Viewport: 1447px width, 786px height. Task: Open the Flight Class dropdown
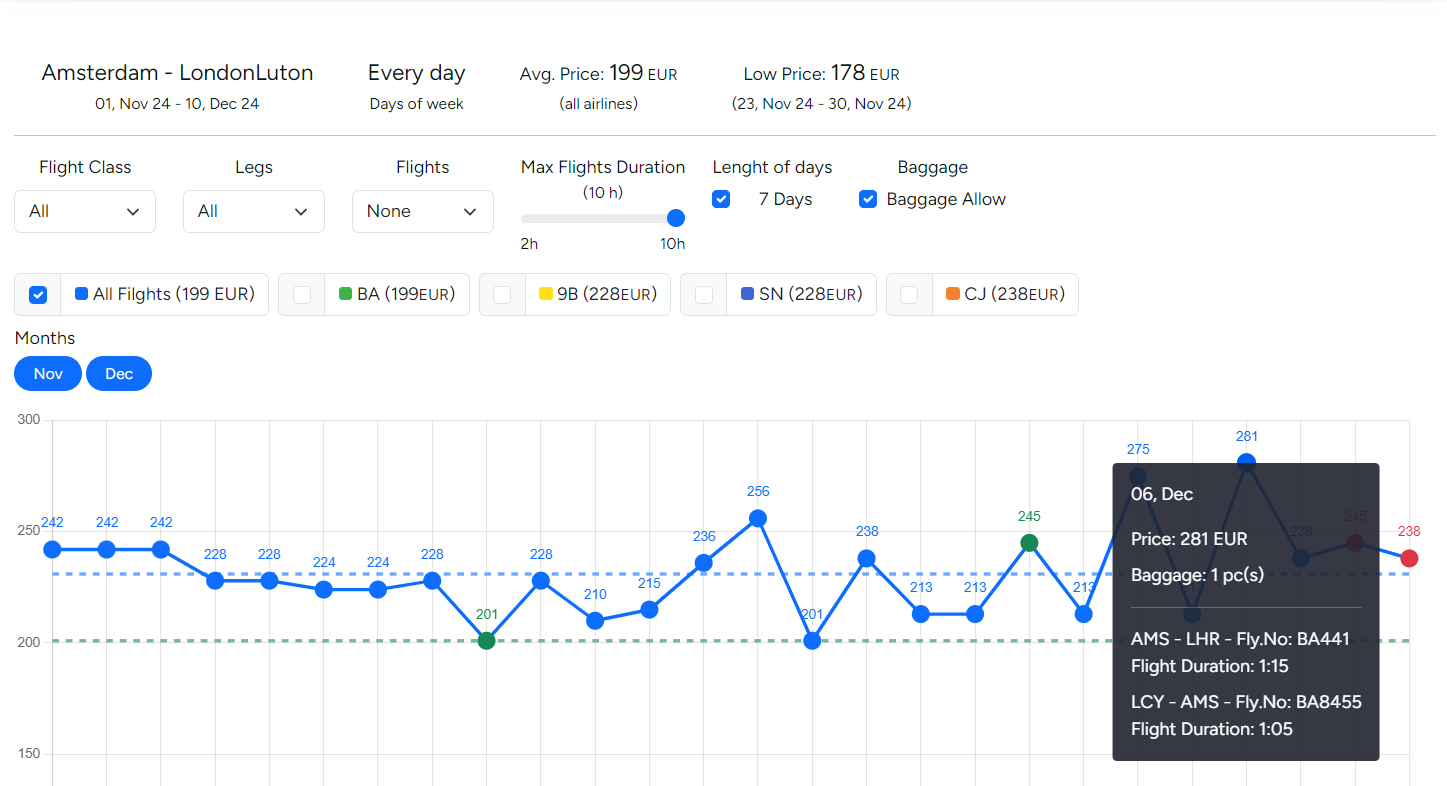[x=85, y=211]
